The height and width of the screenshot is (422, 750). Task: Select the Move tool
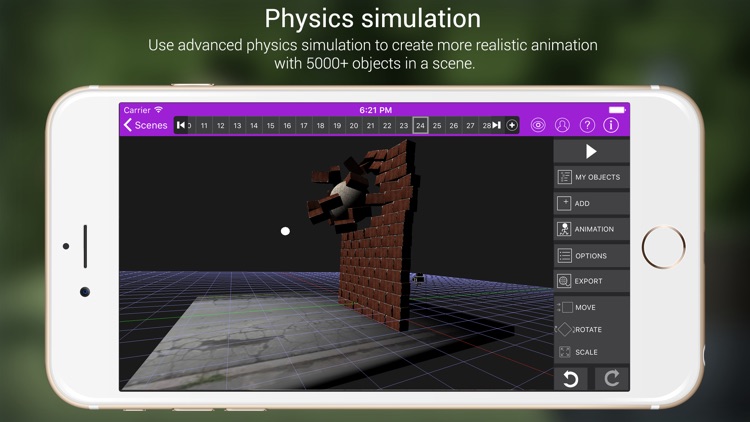(x=591, y=307)
